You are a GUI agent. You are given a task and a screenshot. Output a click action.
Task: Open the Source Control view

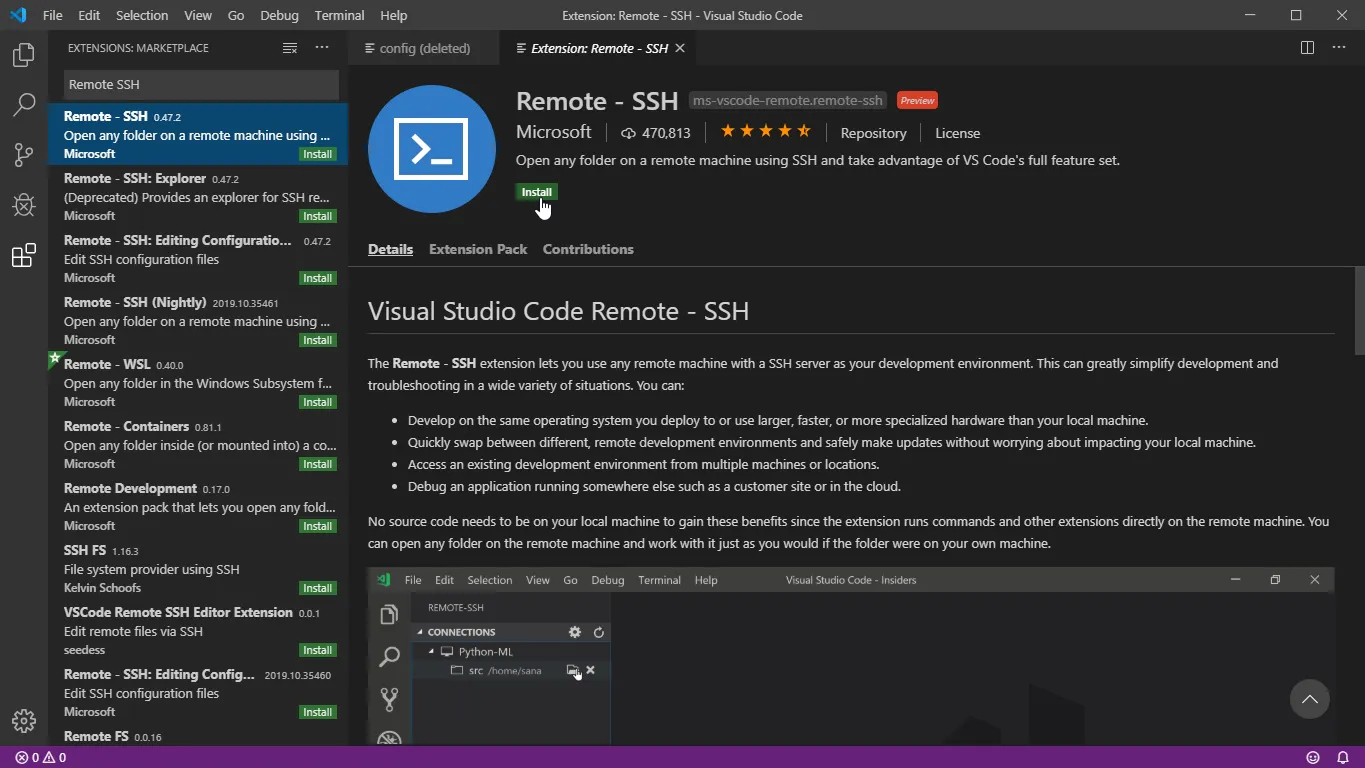pyautogui.click(x=24, y=155)
